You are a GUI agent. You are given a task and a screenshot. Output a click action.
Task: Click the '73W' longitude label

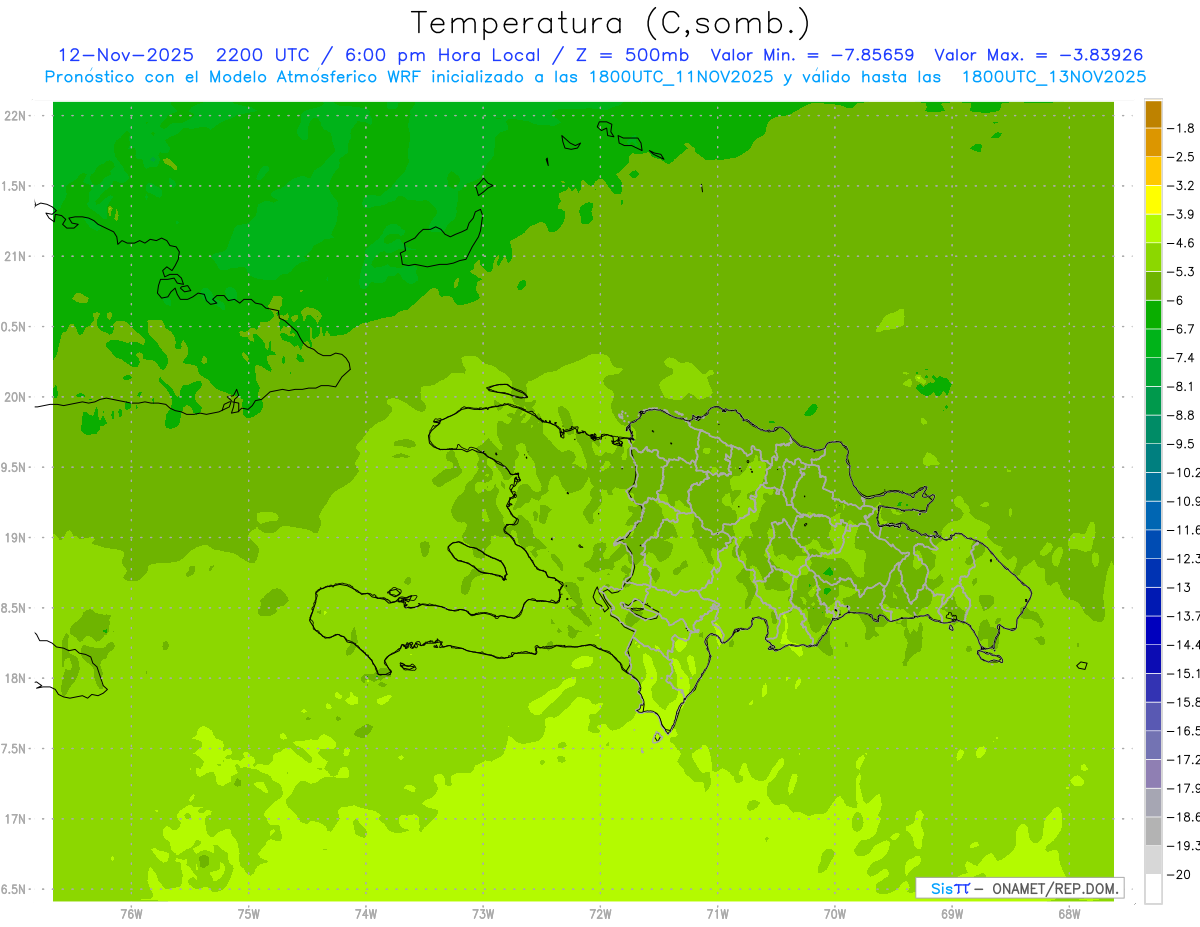(483, 914)
